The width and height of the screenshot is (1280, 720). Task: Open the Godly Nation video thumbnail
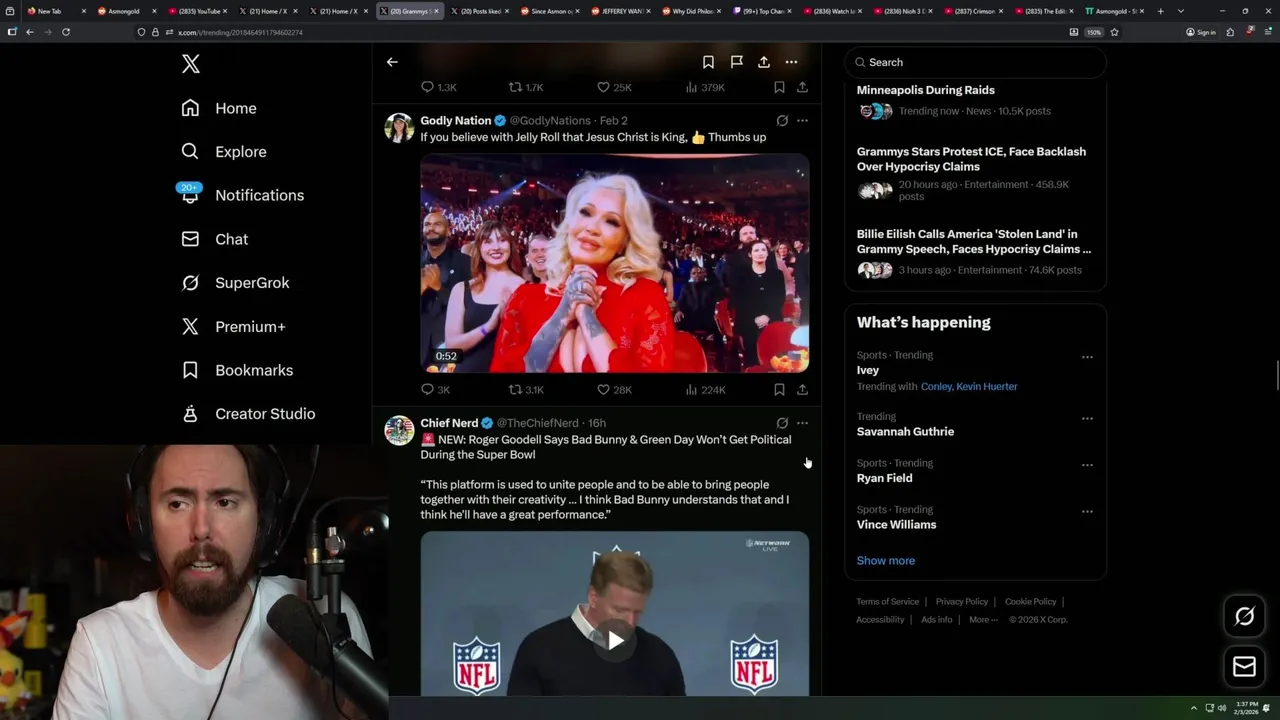coord(614,263)
